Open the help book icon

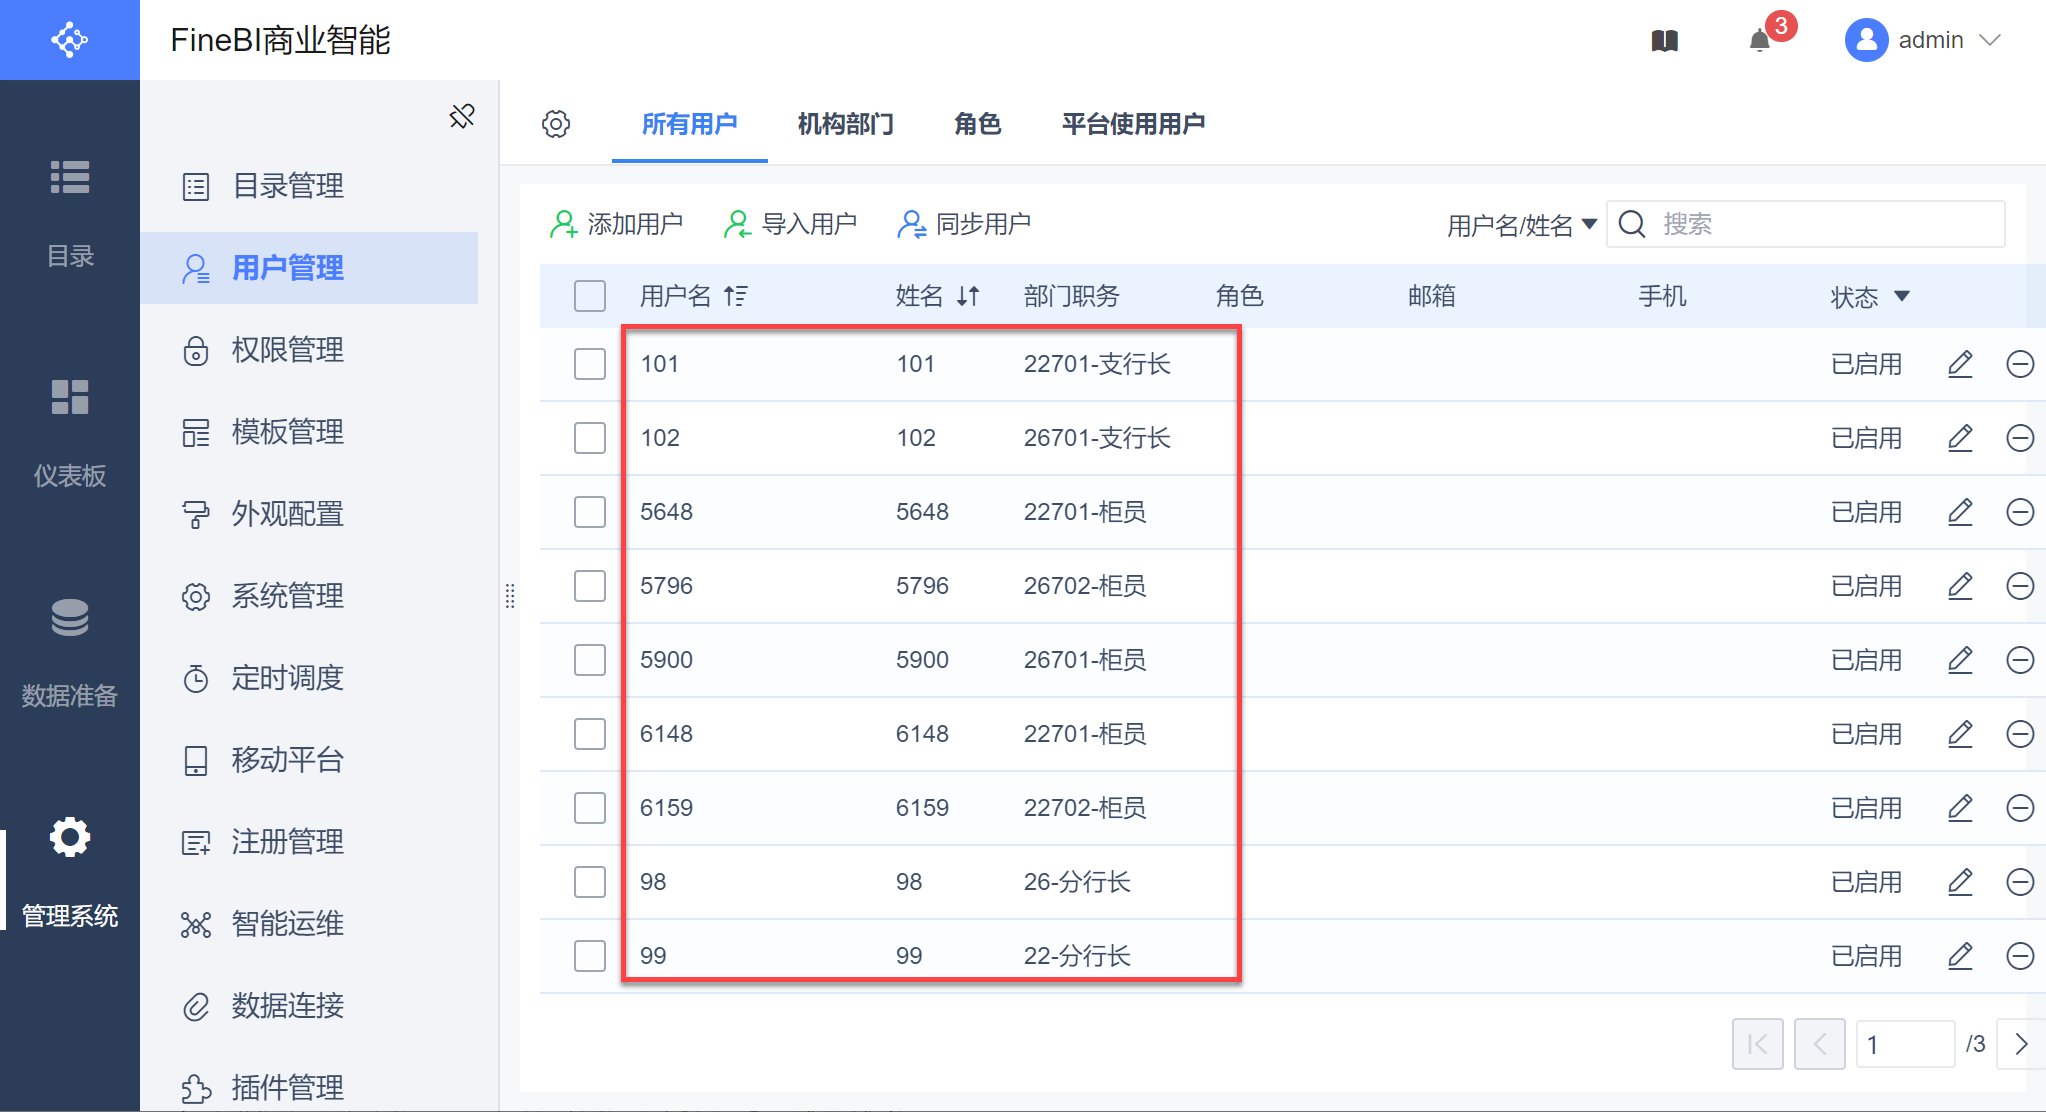[1664, 41]
